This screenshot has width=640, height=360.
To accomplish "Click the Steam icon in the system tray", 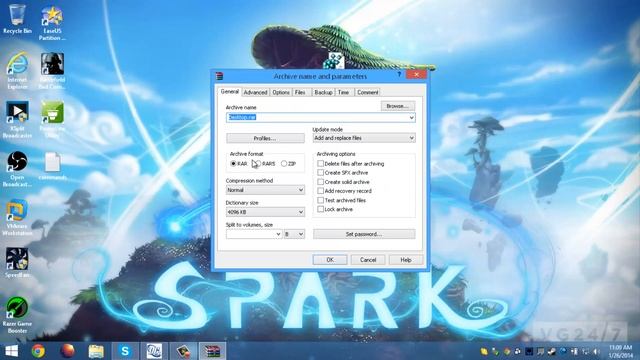I will click(551, 351).
